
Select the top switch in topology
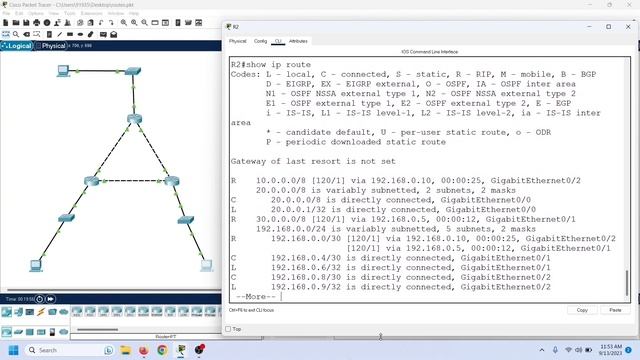pyautogui.click(x=133, y=71)
